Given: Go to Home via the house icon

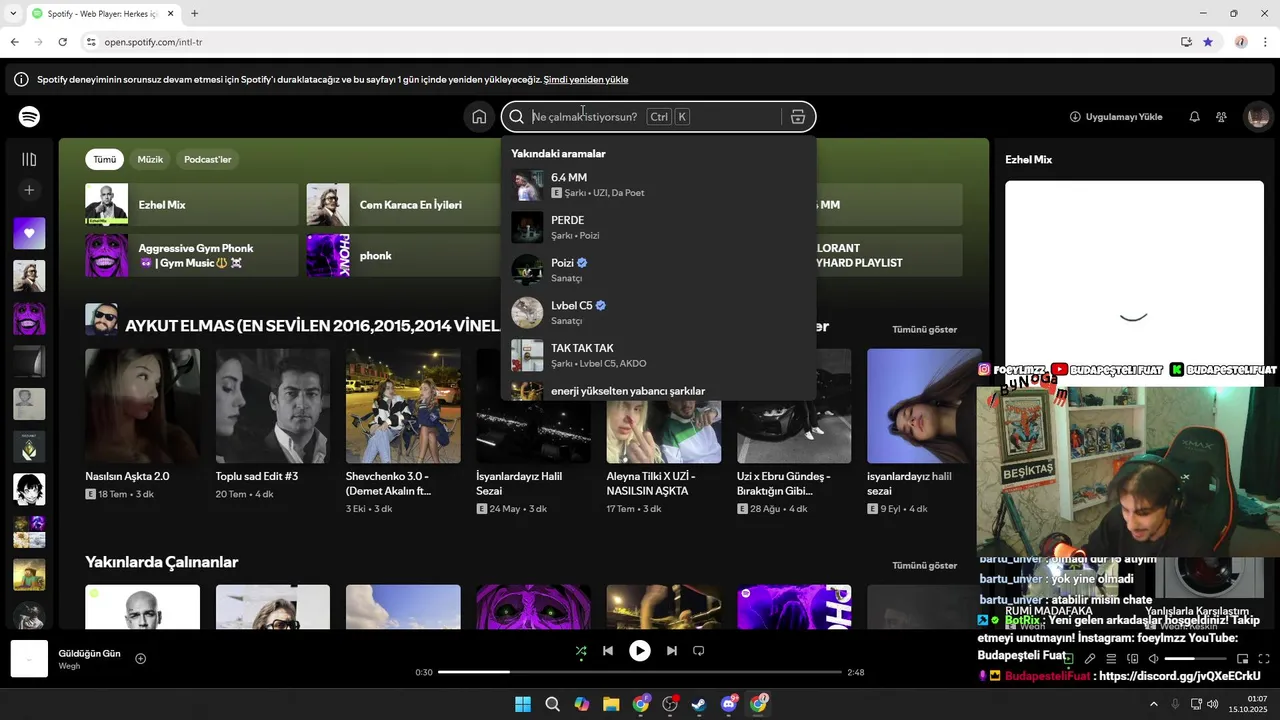Looking at the screenshot, I should click(x=479, y=117).
